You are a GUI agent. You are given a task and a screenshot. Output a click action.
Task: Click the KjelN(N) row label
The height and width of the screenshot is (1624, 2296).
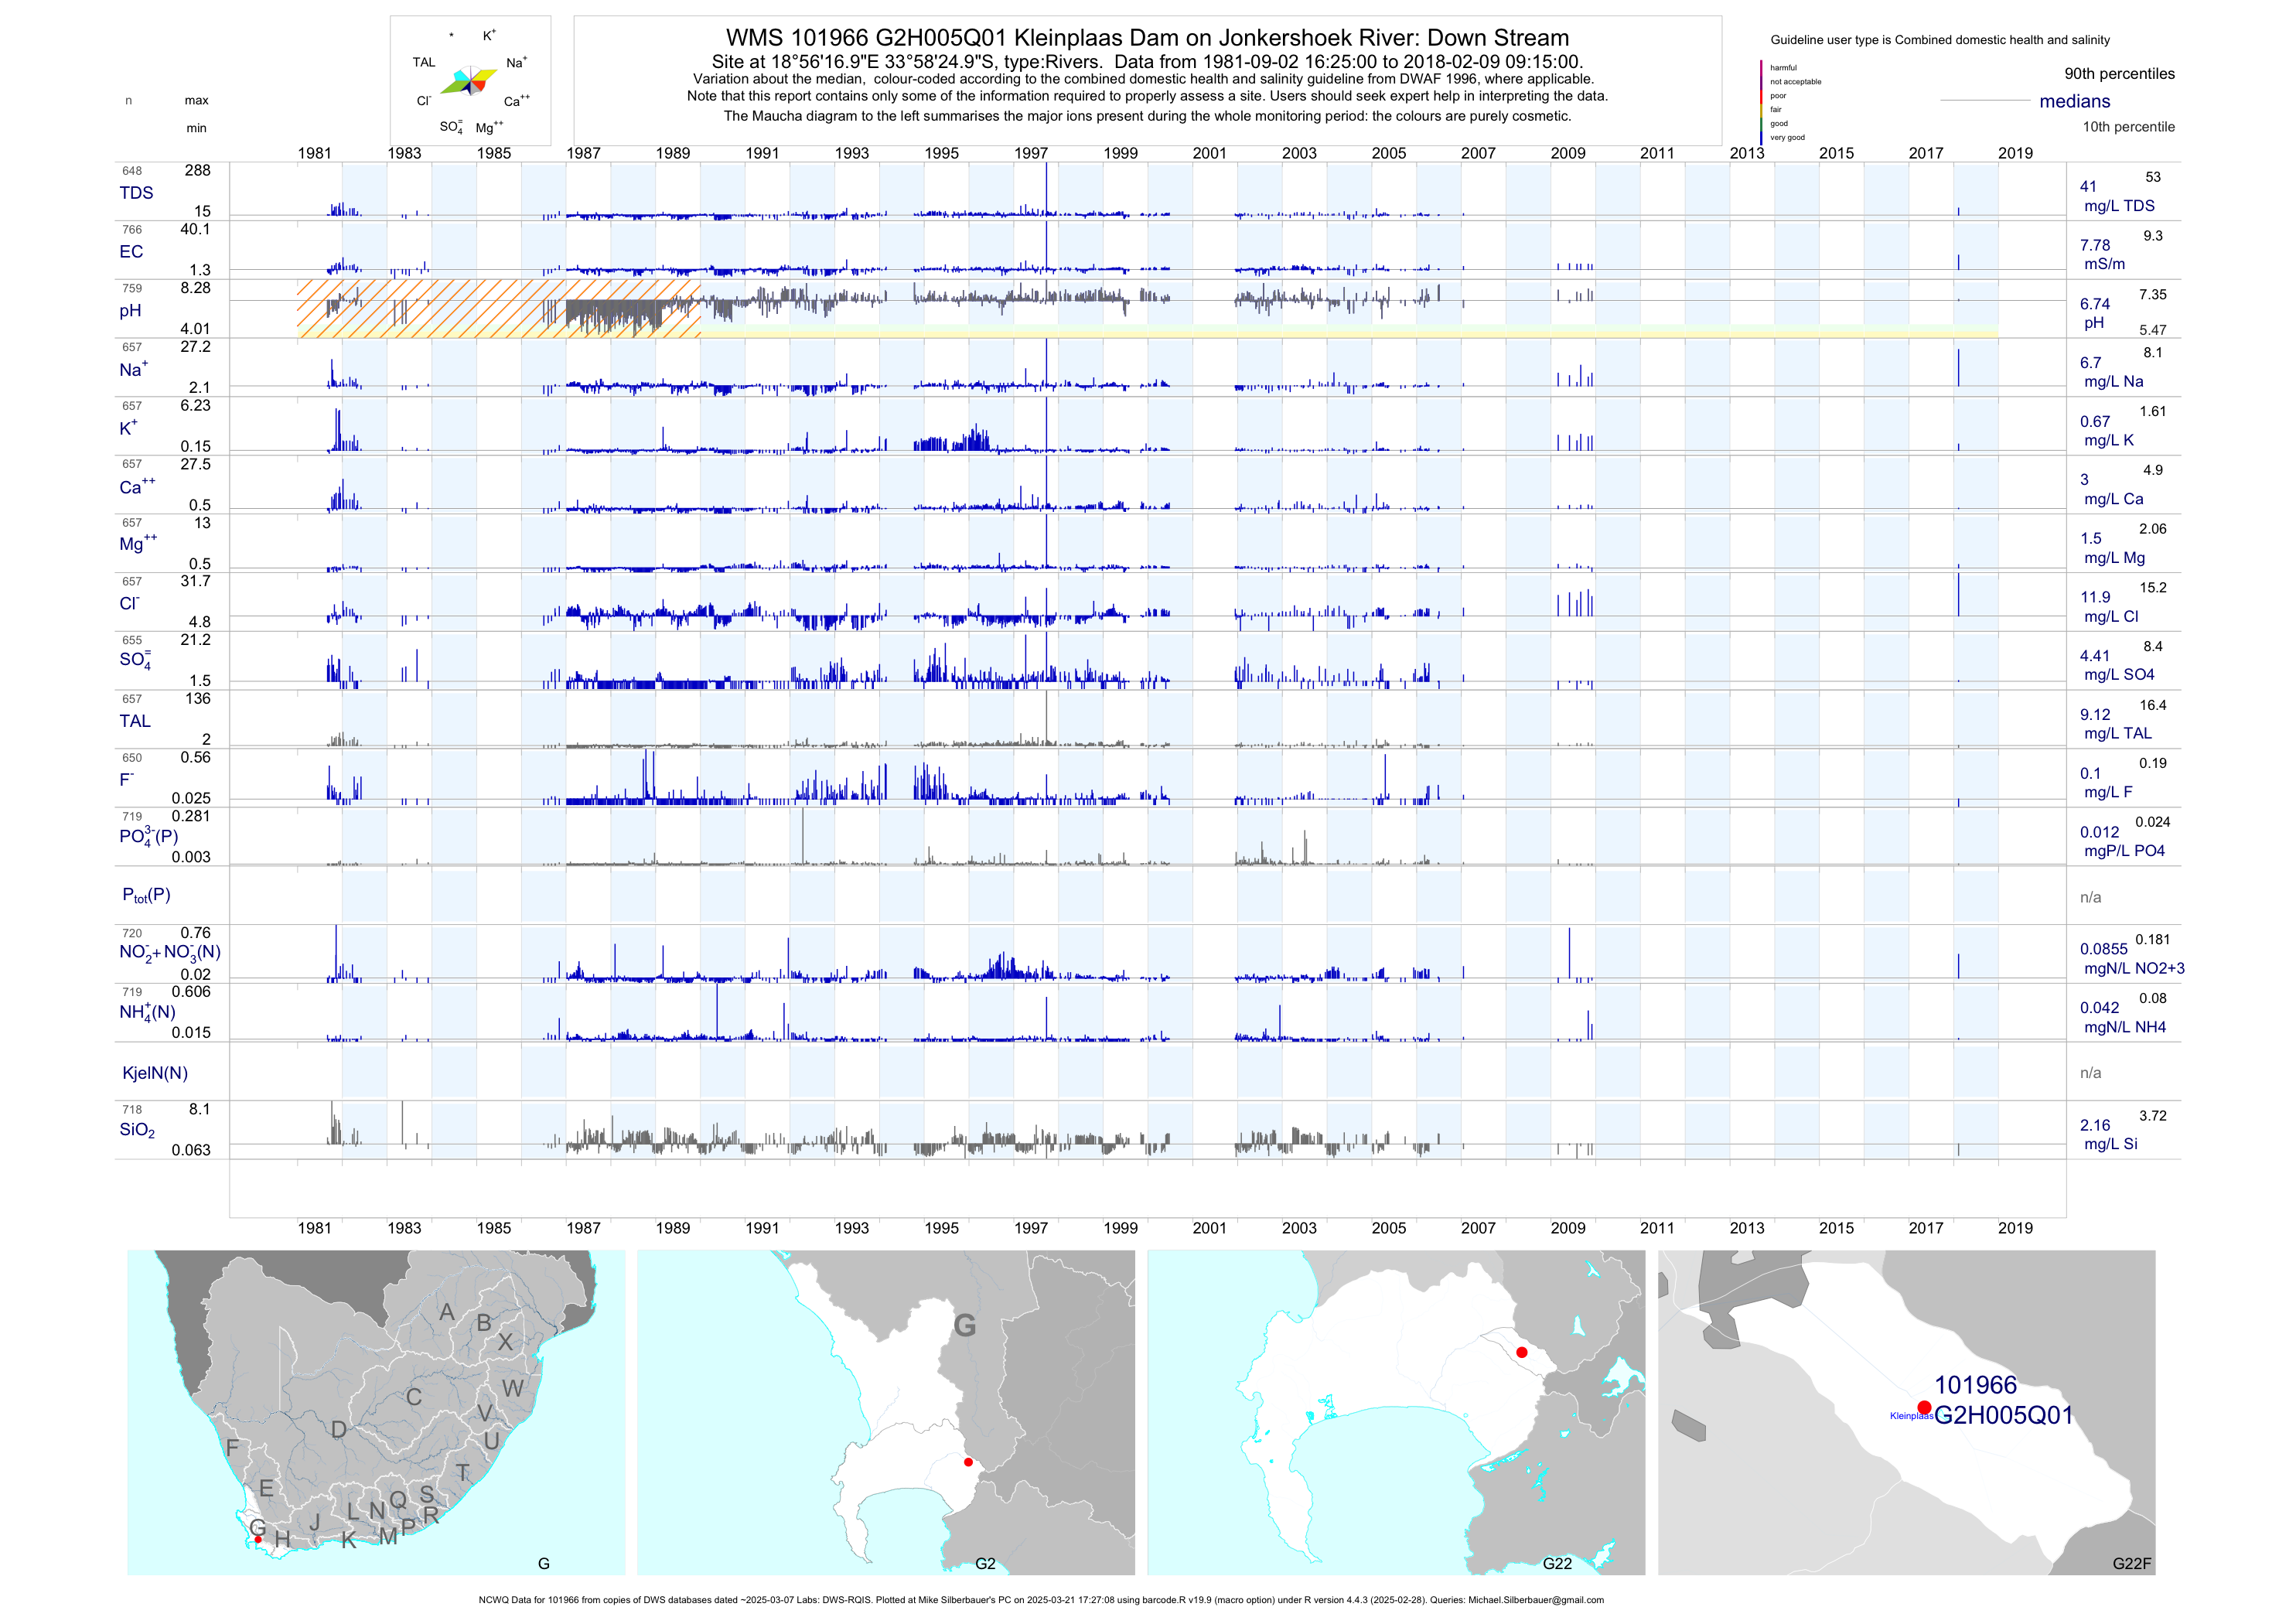tap(155, 1073)
